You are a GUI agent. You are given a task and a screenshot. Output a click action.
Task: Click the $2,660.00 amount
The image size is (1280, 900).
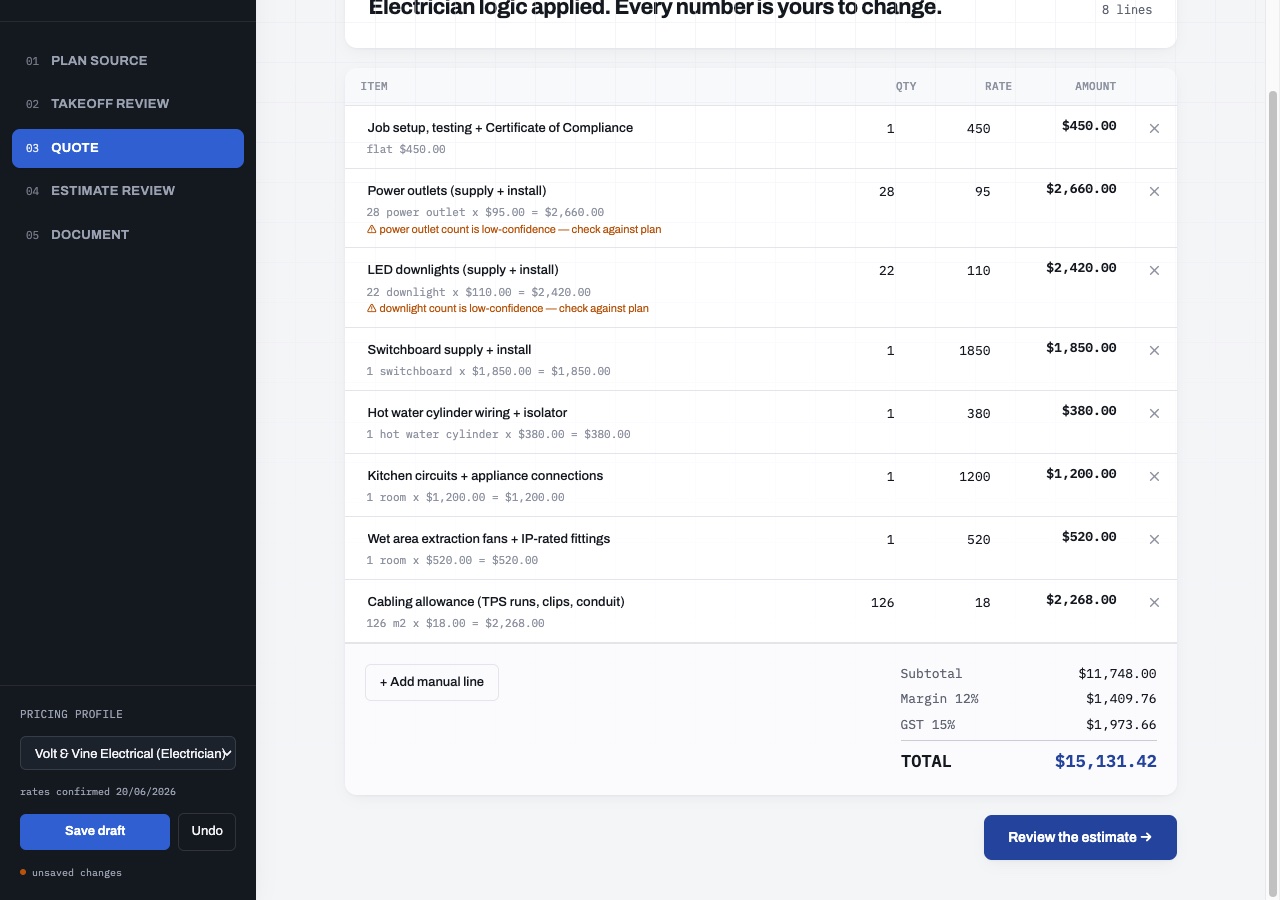pyautogui.click(x=1081, y=189)
